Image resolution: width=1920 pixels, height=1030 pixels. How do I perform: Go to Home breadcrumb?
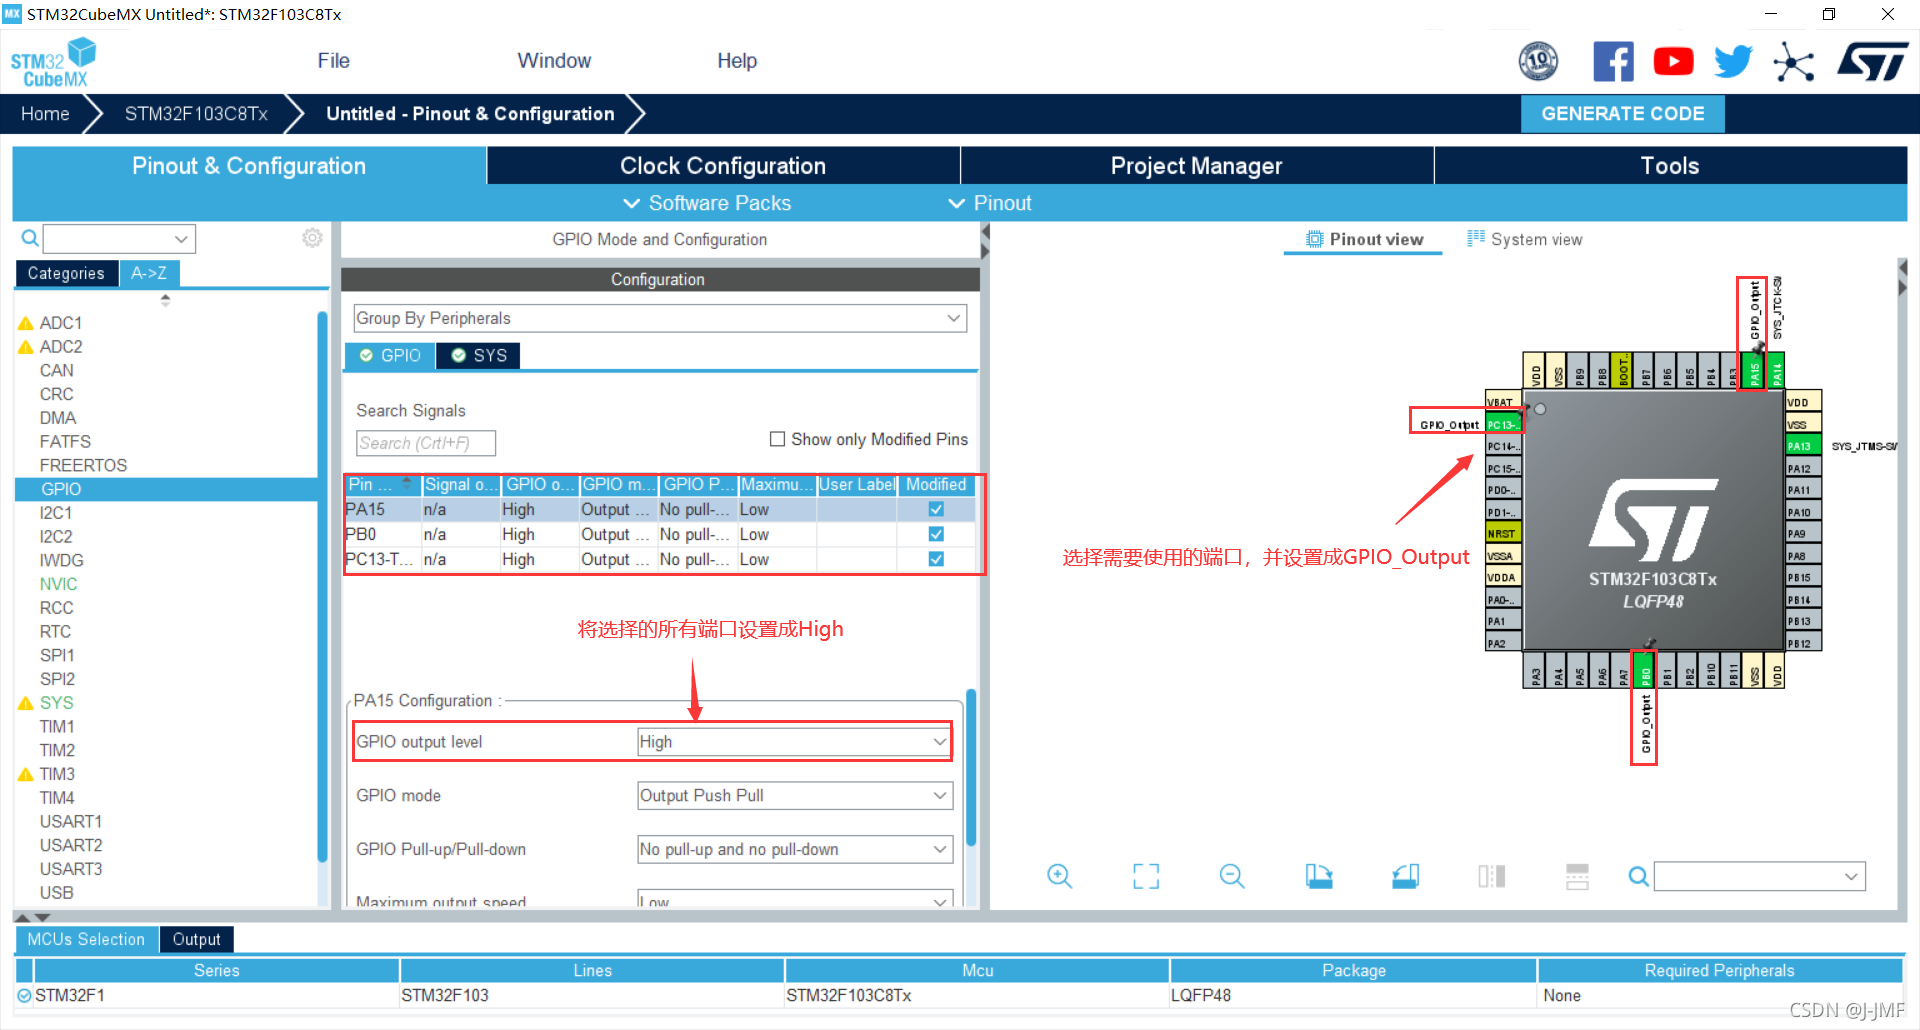(45, 114)
